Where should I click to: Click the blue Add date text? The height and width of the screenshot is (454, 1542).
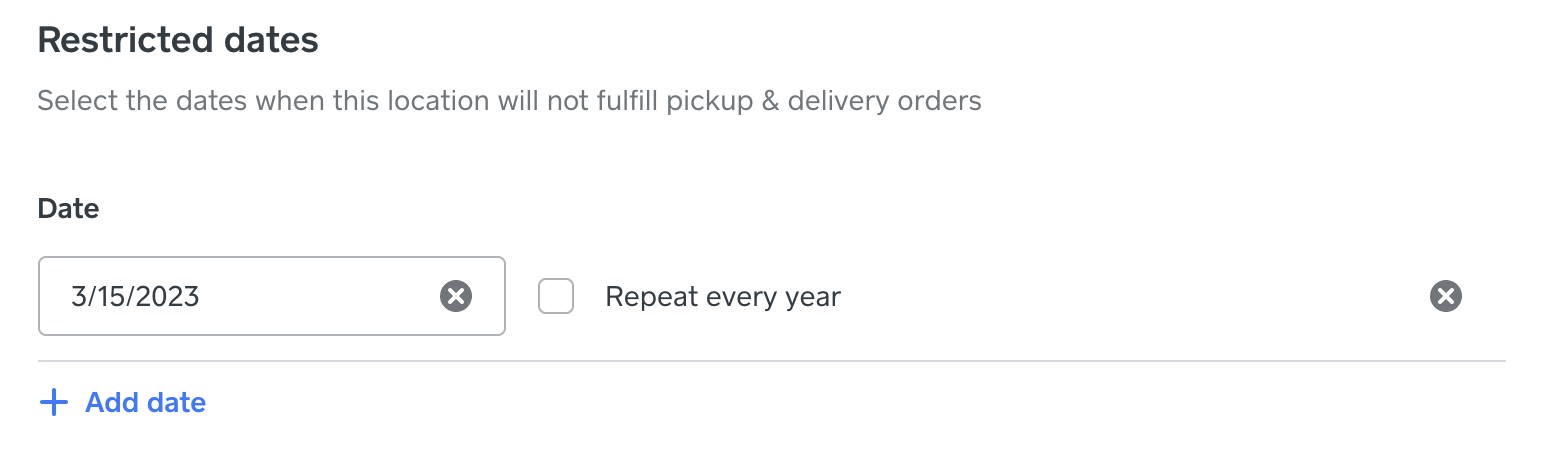[145, 403]
